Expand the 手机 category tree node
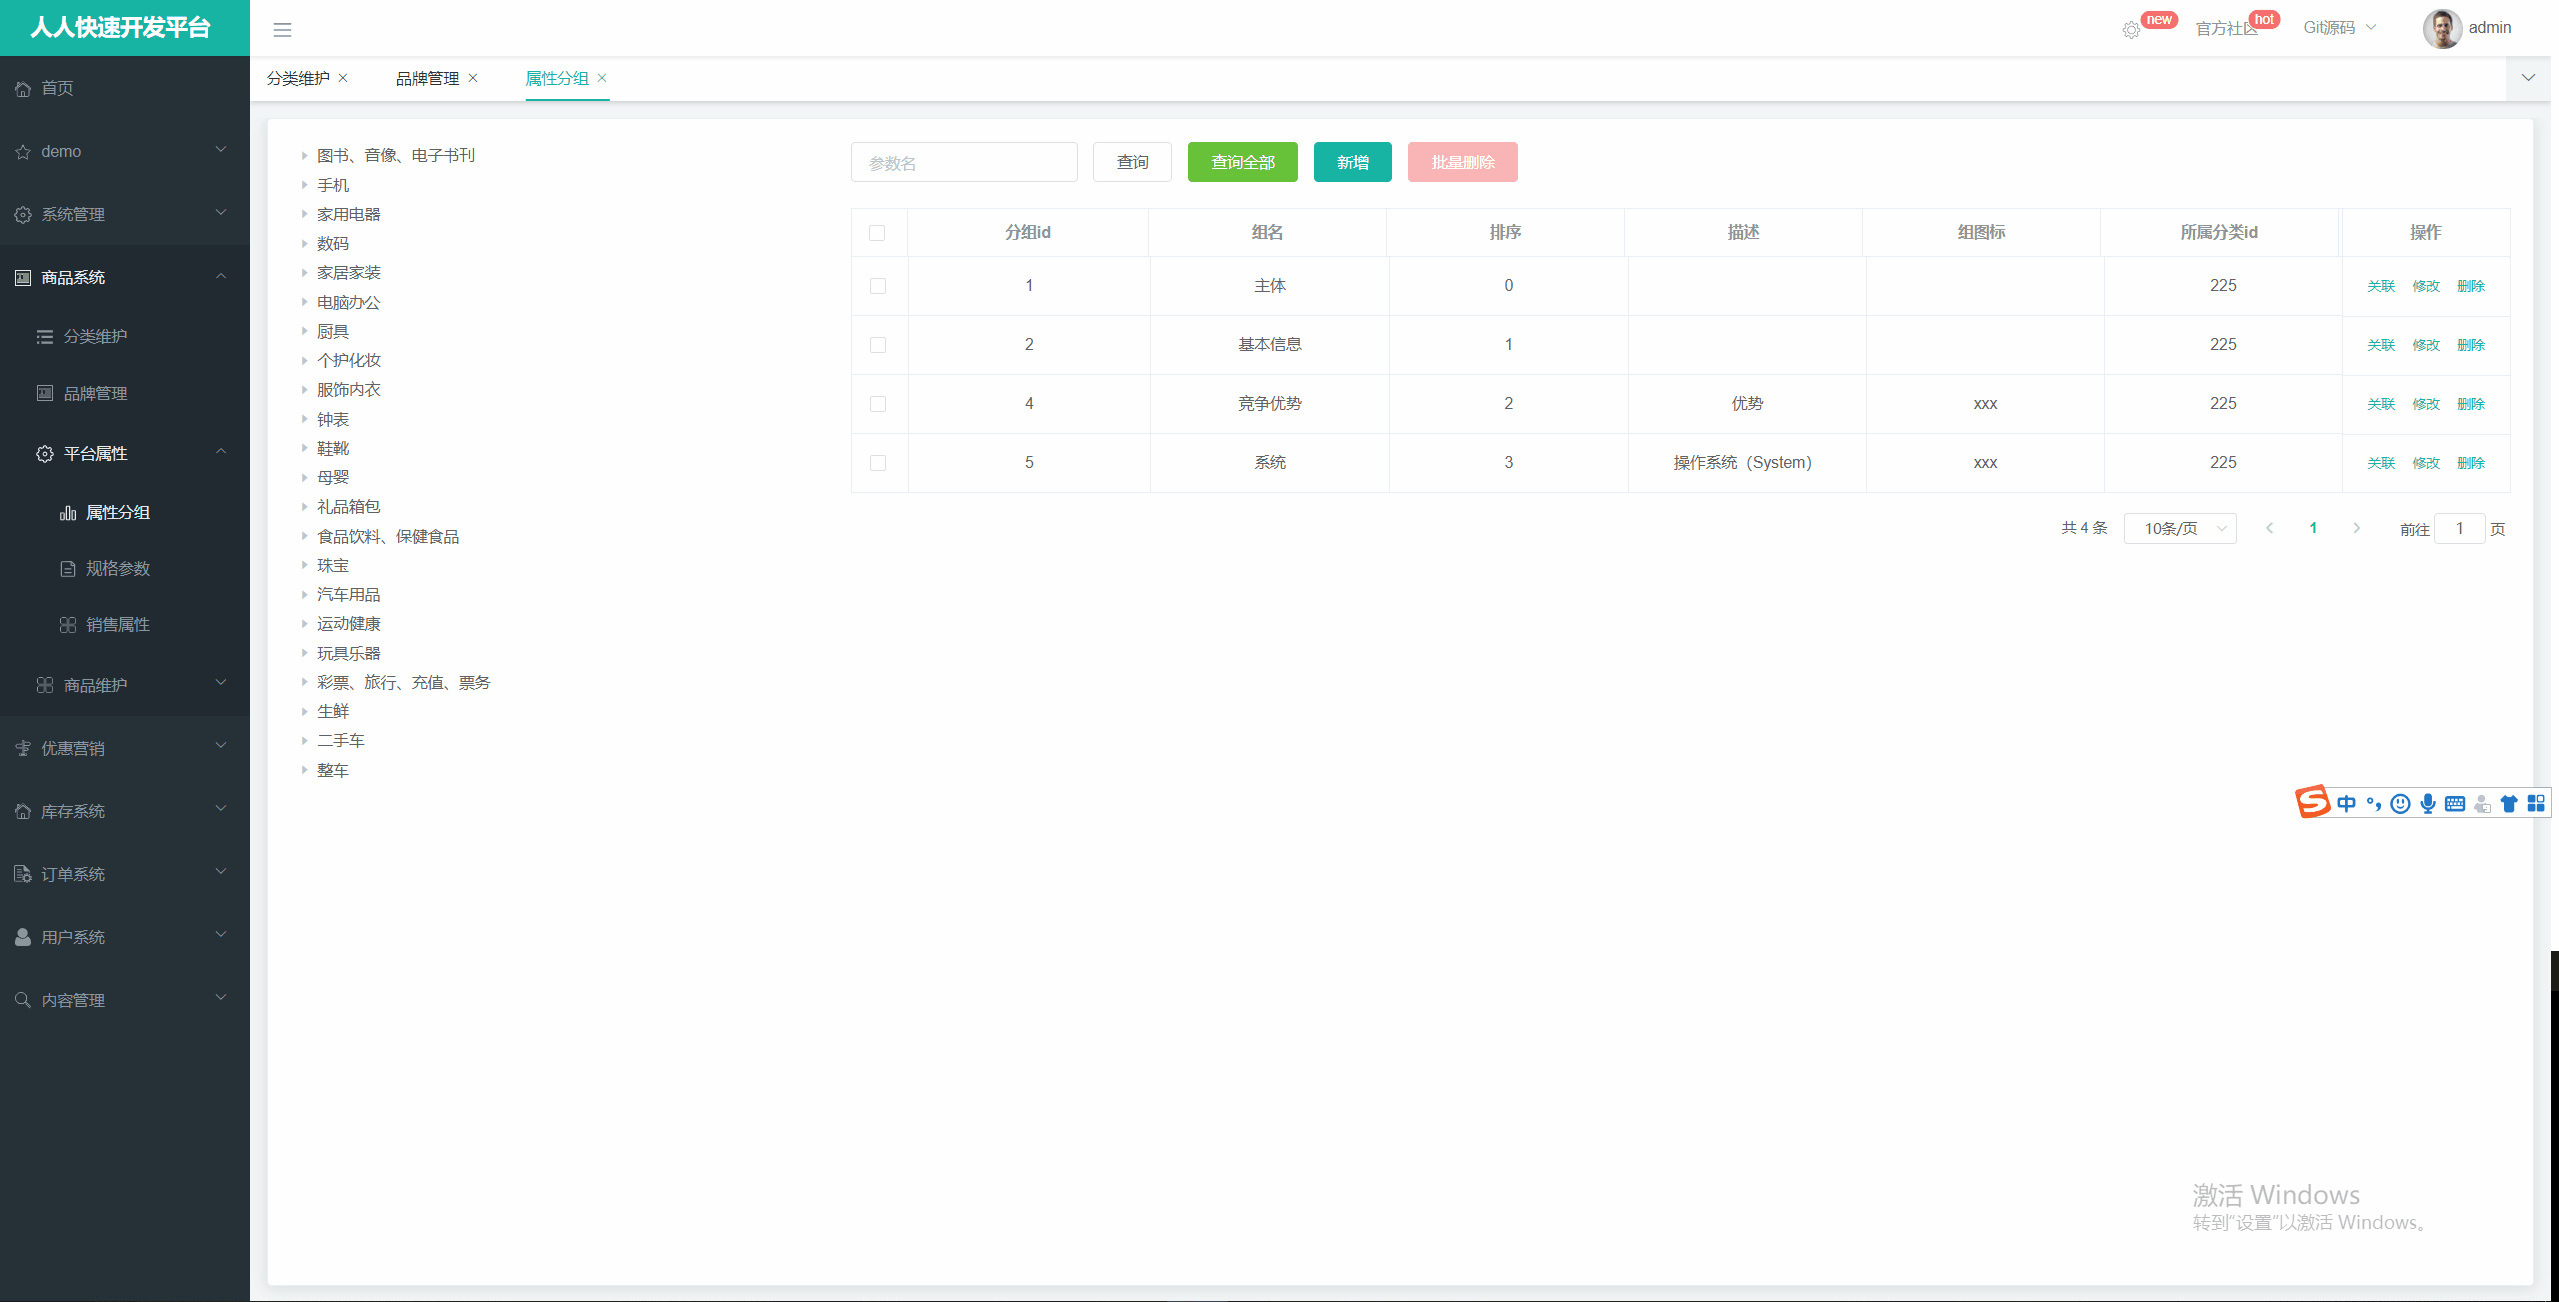2559x1302 pixels. pos(304,185)
